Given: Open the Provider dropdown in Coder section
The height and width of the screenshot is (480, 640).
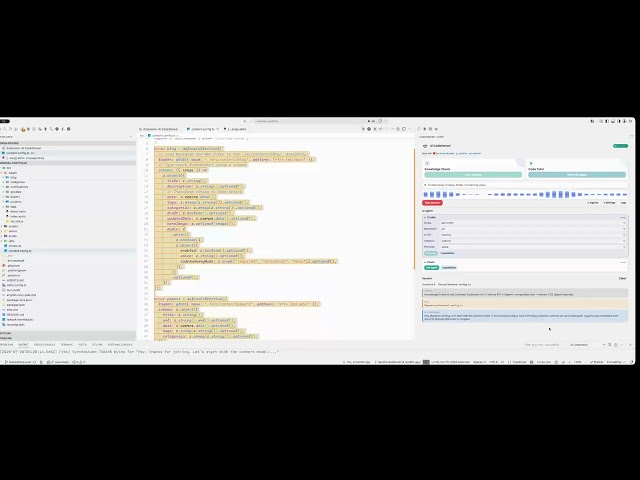Looking at the screenshot, I should click(533, 247).
